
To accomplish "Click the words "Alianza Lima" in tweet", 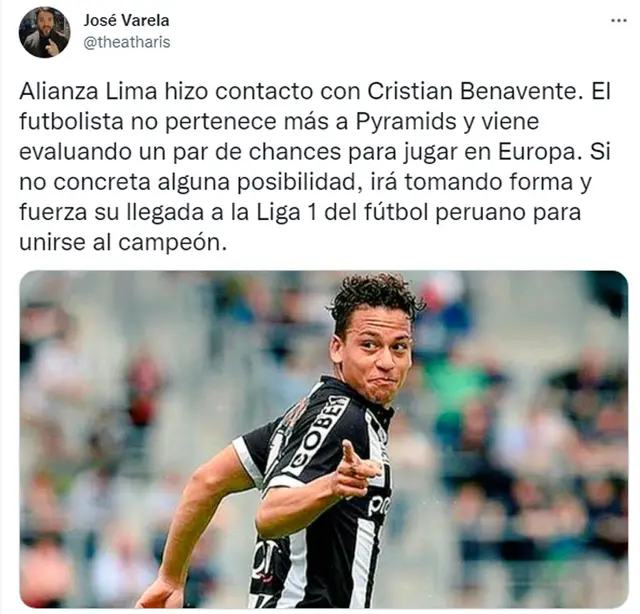I will [x=88, y=91].
